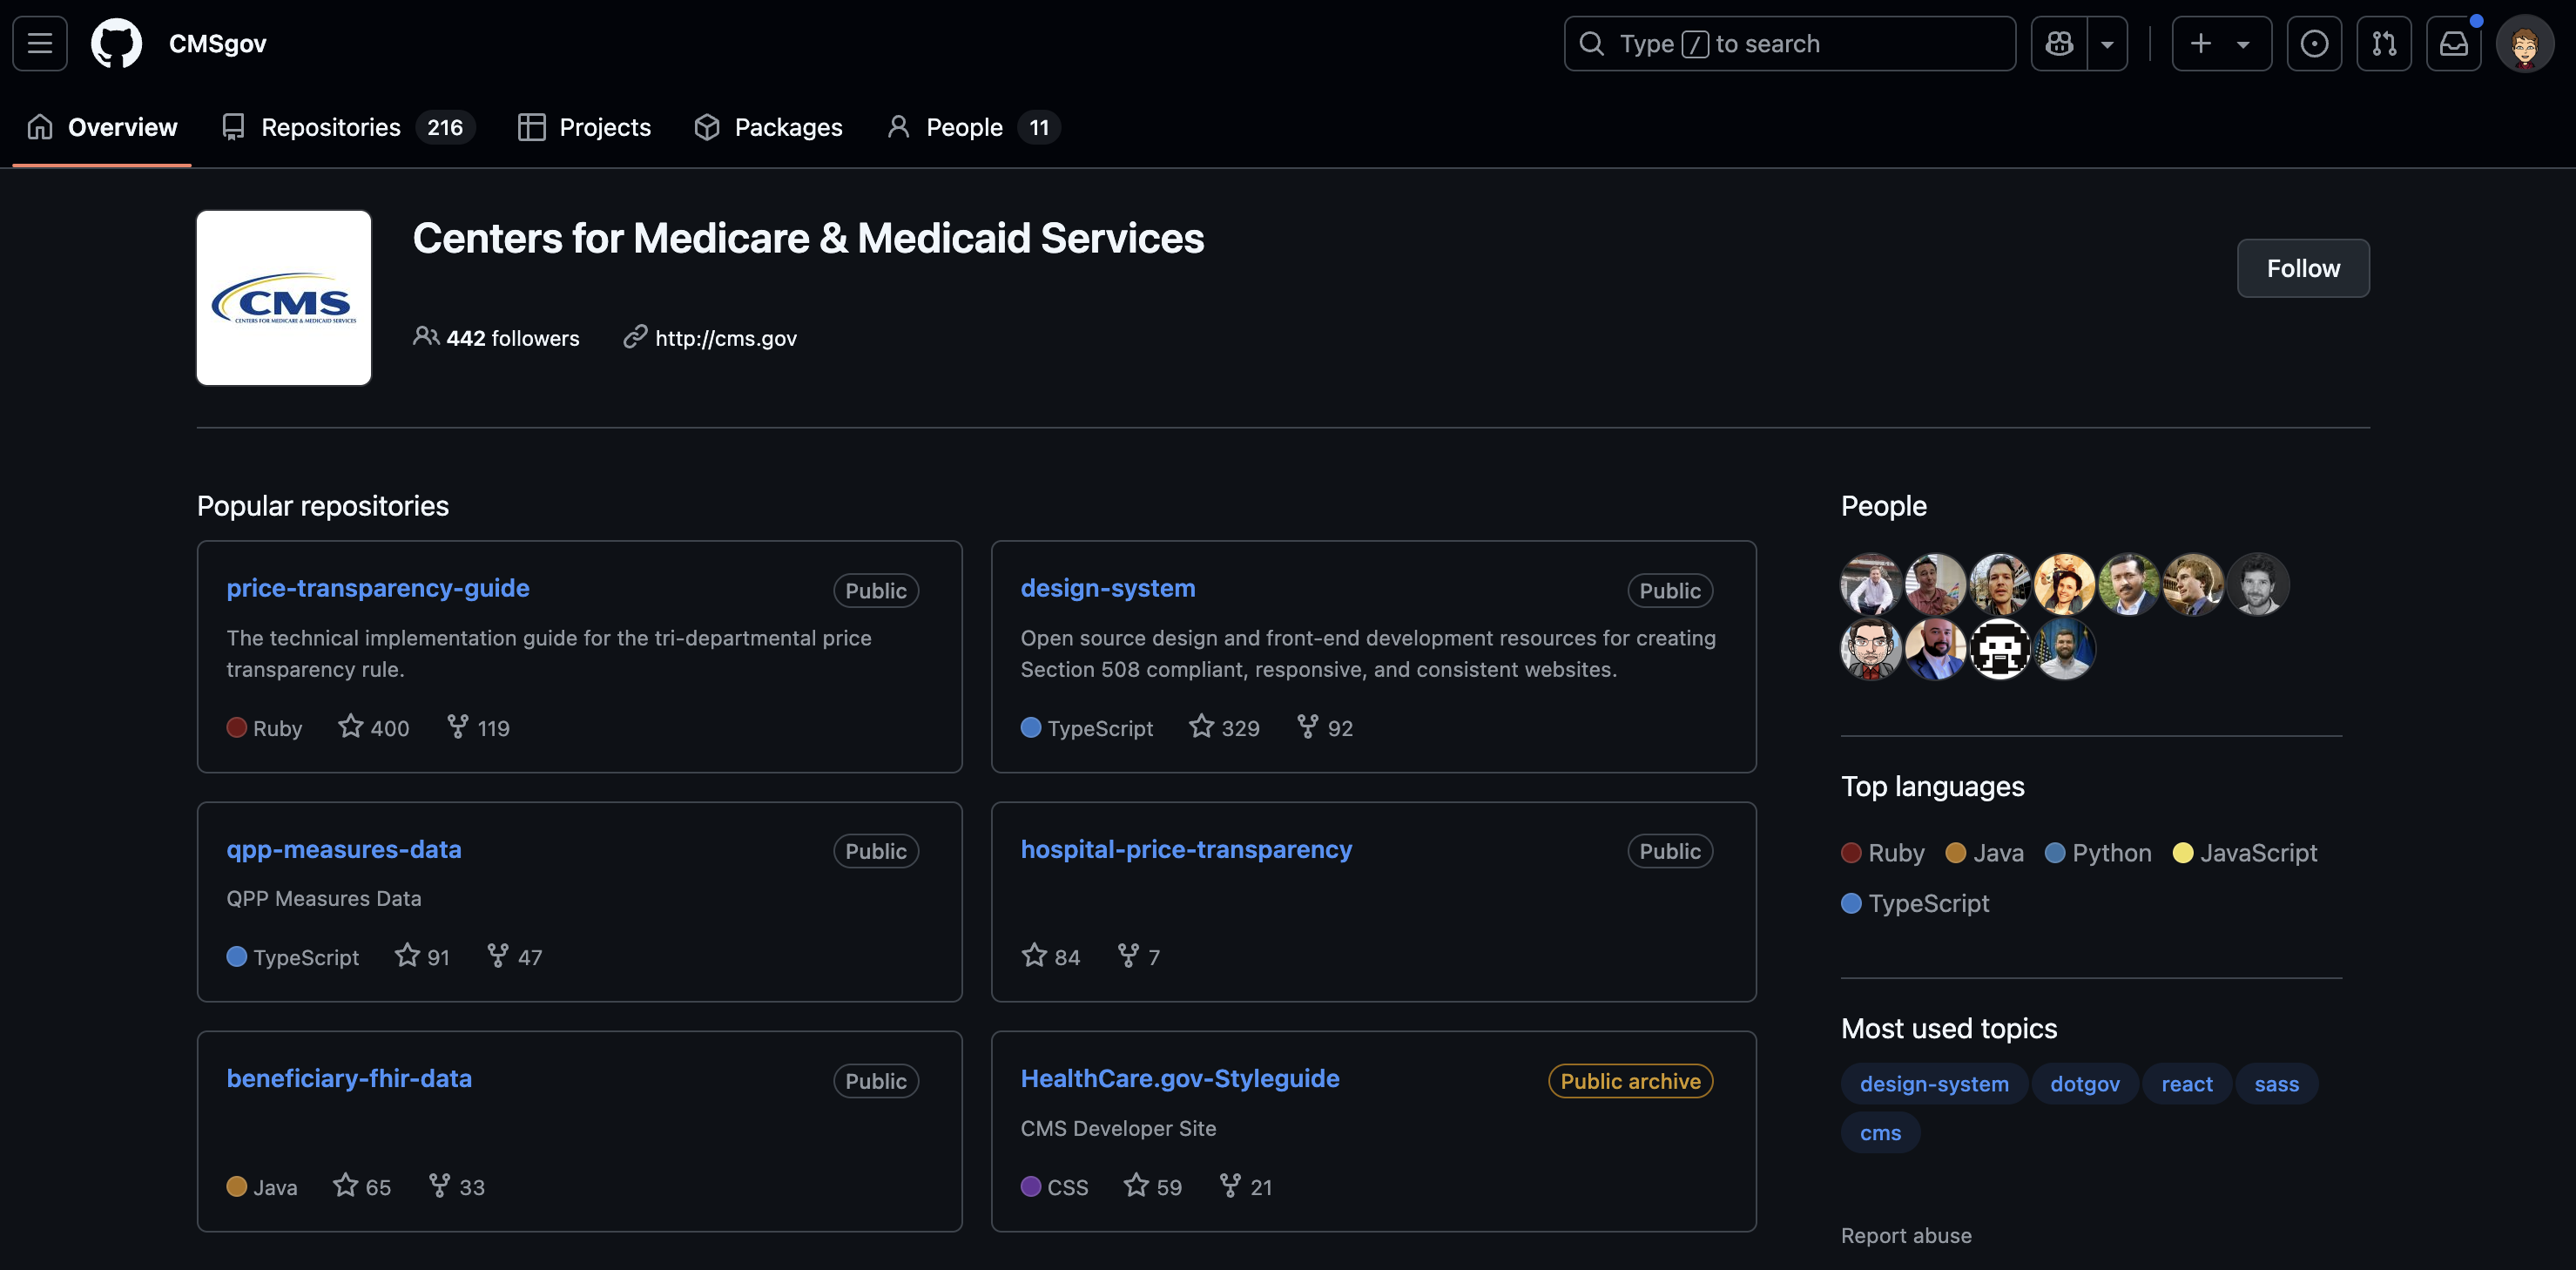This screenshot has width=2576, height=1270.
Task: View 92 forks of design-system
Action: pos(1325,727)
